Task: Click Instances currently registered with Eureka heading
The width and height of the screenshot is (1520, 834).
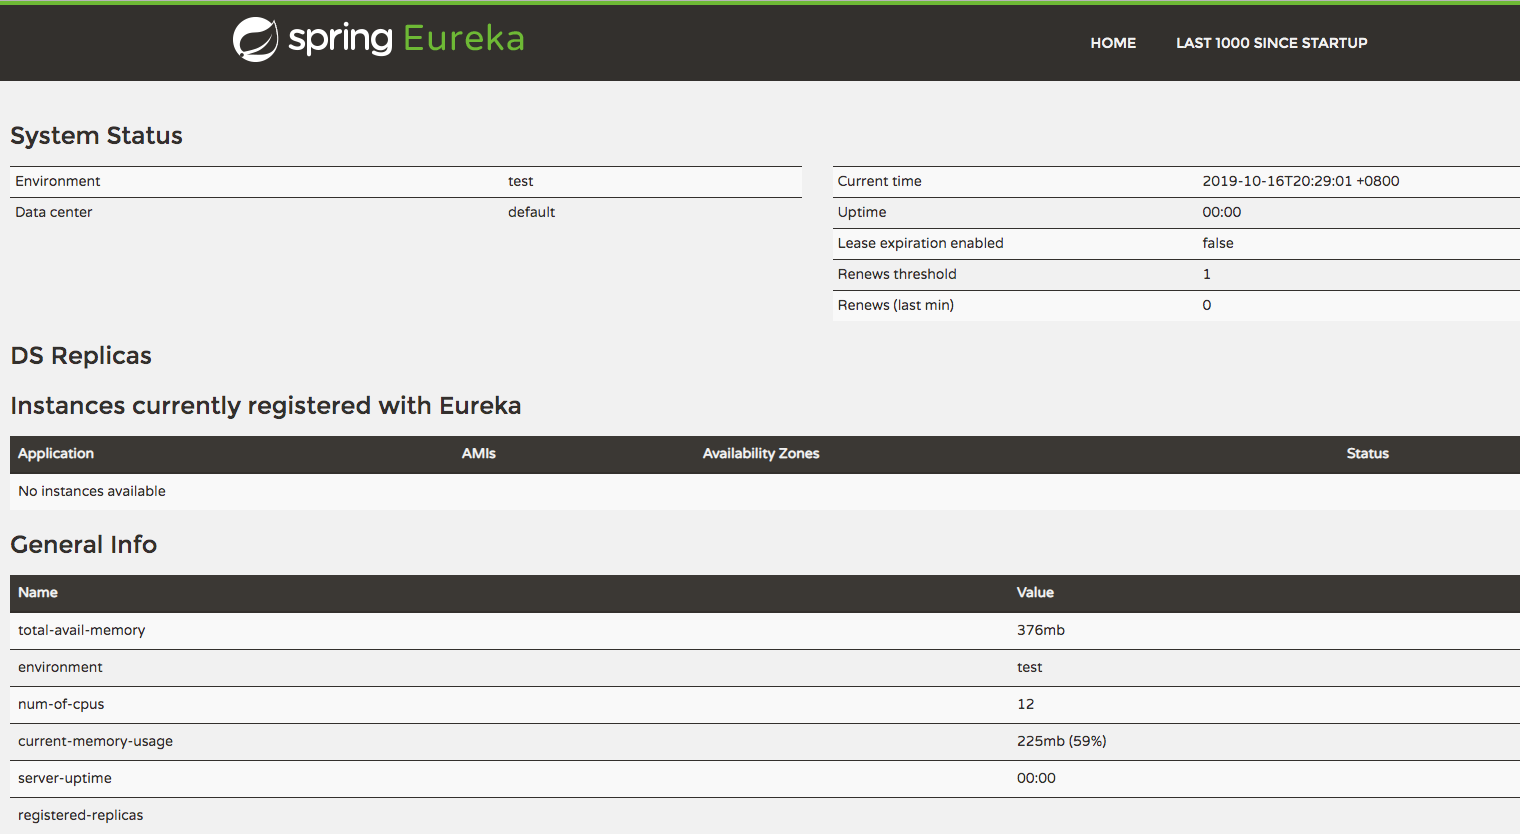Action: (266, 405)
